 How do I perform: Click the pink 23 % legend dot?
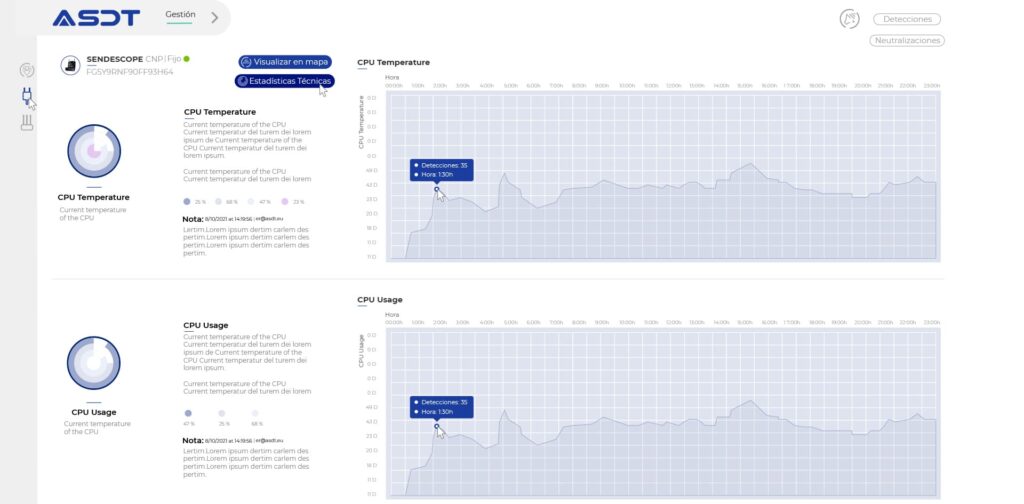coord(286,201)
